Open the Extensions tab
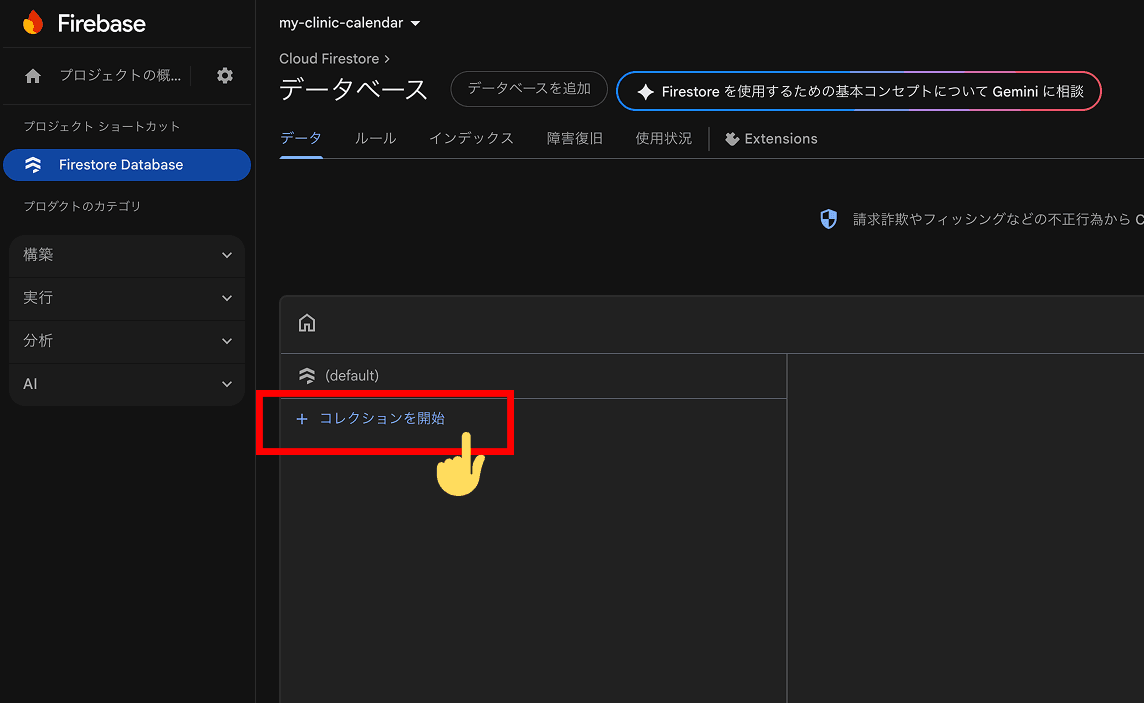Screen dimensions: 1144x703 (x=771, y=139)
